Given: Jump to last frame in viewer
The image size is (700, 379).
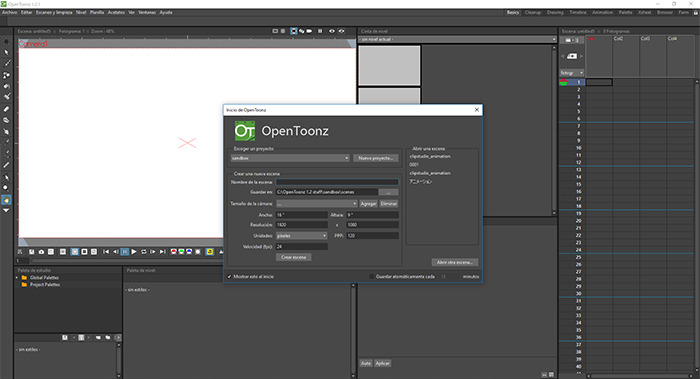Looking at the screenshot, I should 162,252.
